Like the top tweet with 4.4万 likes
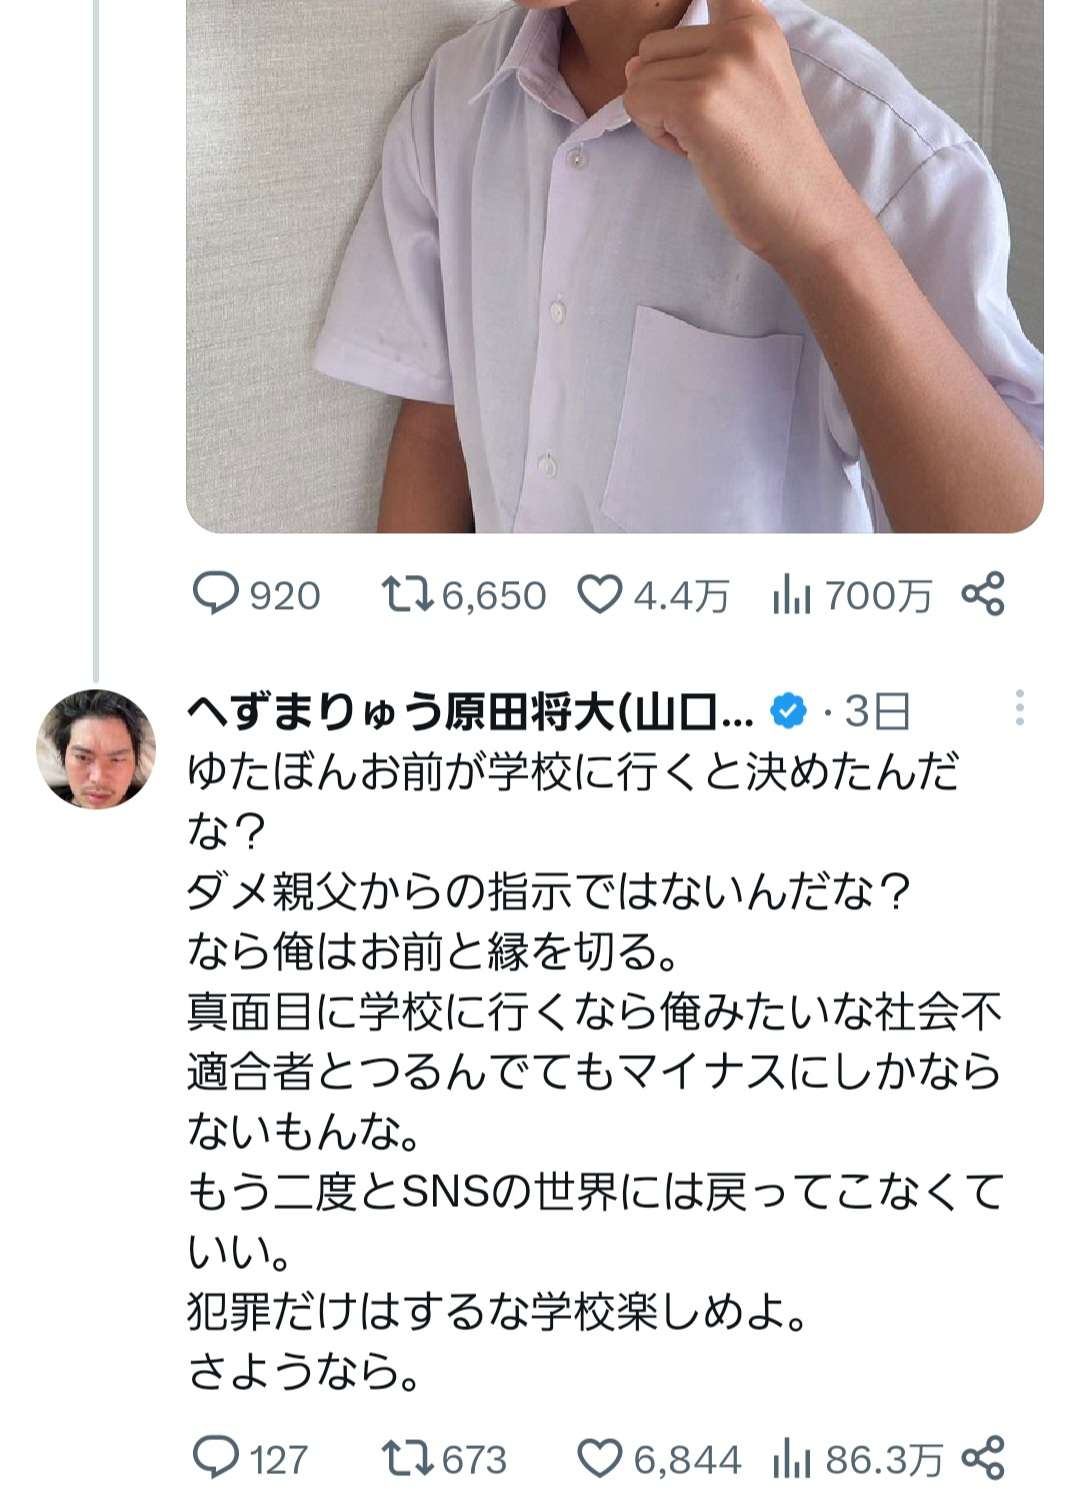The width and height of the screenshot is (1080, 1496). 600,595
